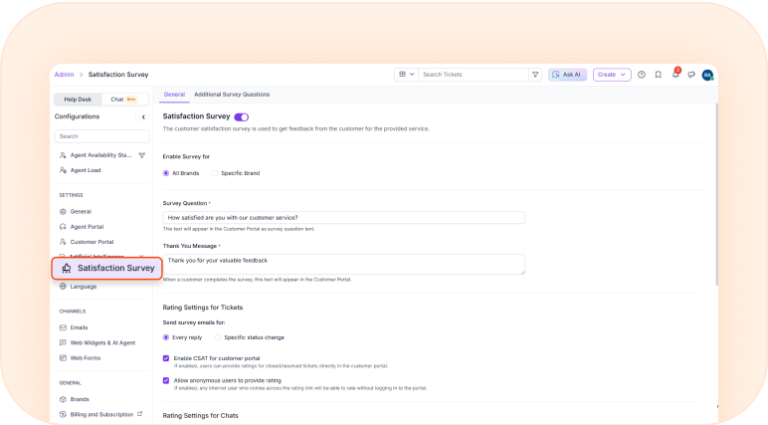Viewport: 768px width, 425px height.
Task: Click the Thank You Message text area
Action: pyautogui.click(x=343, y=264)
